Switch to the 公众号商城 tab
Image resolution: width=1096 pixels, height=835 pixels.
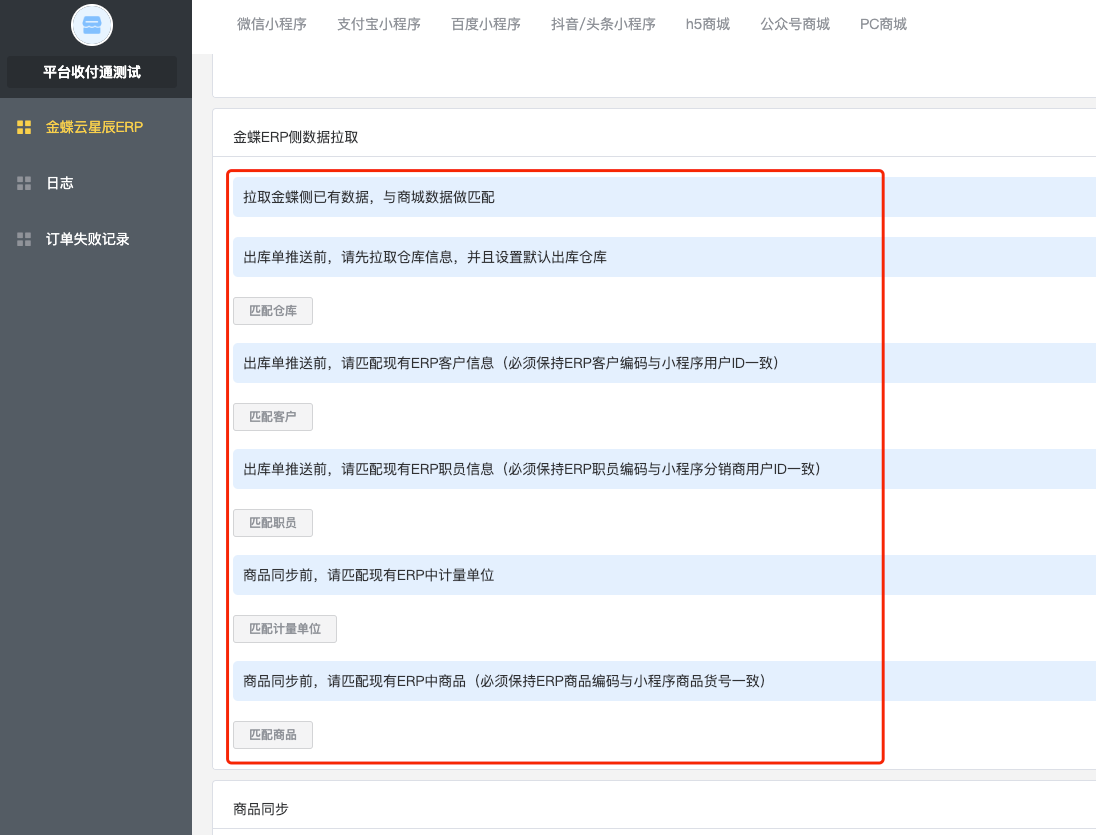(x=795, y=24)
